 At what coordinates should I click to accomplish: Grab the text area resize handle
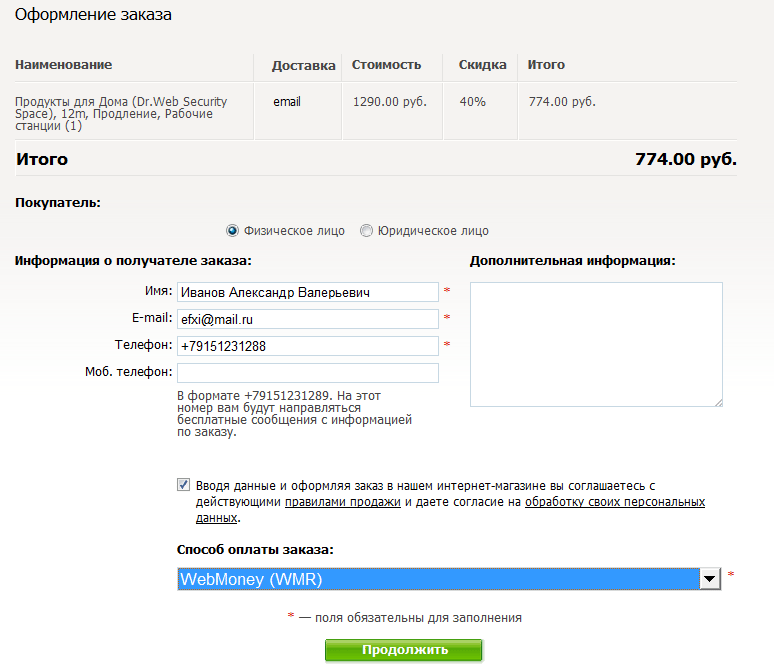coord(718,402)
